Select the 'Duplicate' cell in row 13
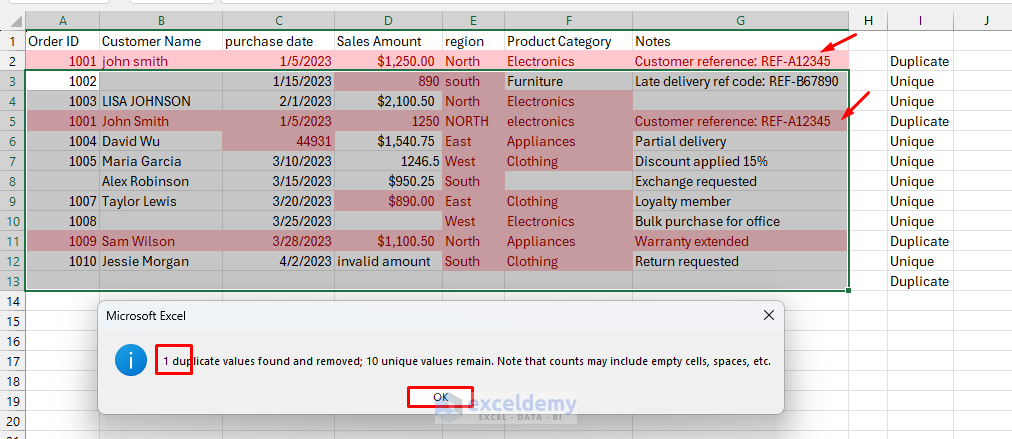The height and width of the screenshot is (439, 1012). point(920,281)
